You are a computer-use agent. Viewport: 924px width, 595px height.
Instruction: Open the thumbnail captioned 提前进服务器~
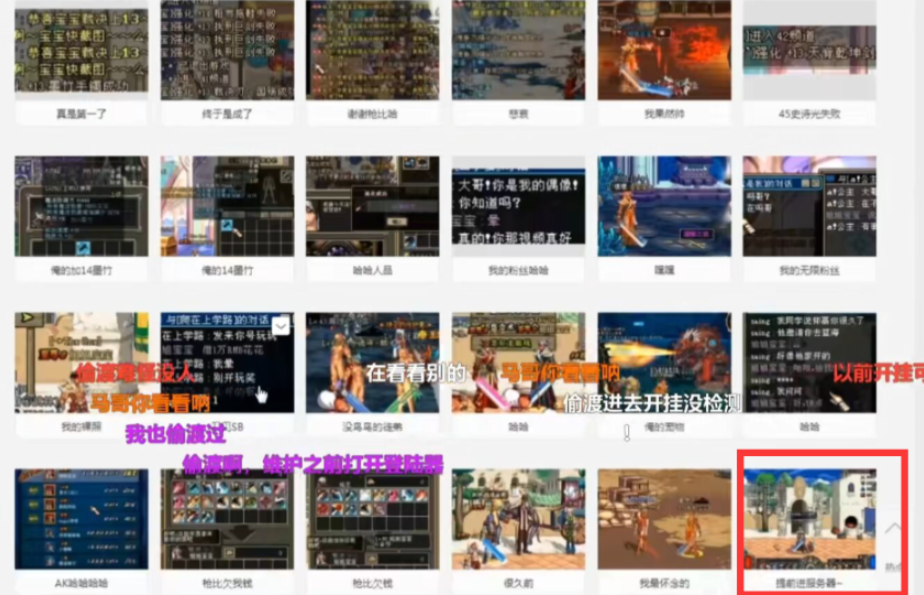809,519
